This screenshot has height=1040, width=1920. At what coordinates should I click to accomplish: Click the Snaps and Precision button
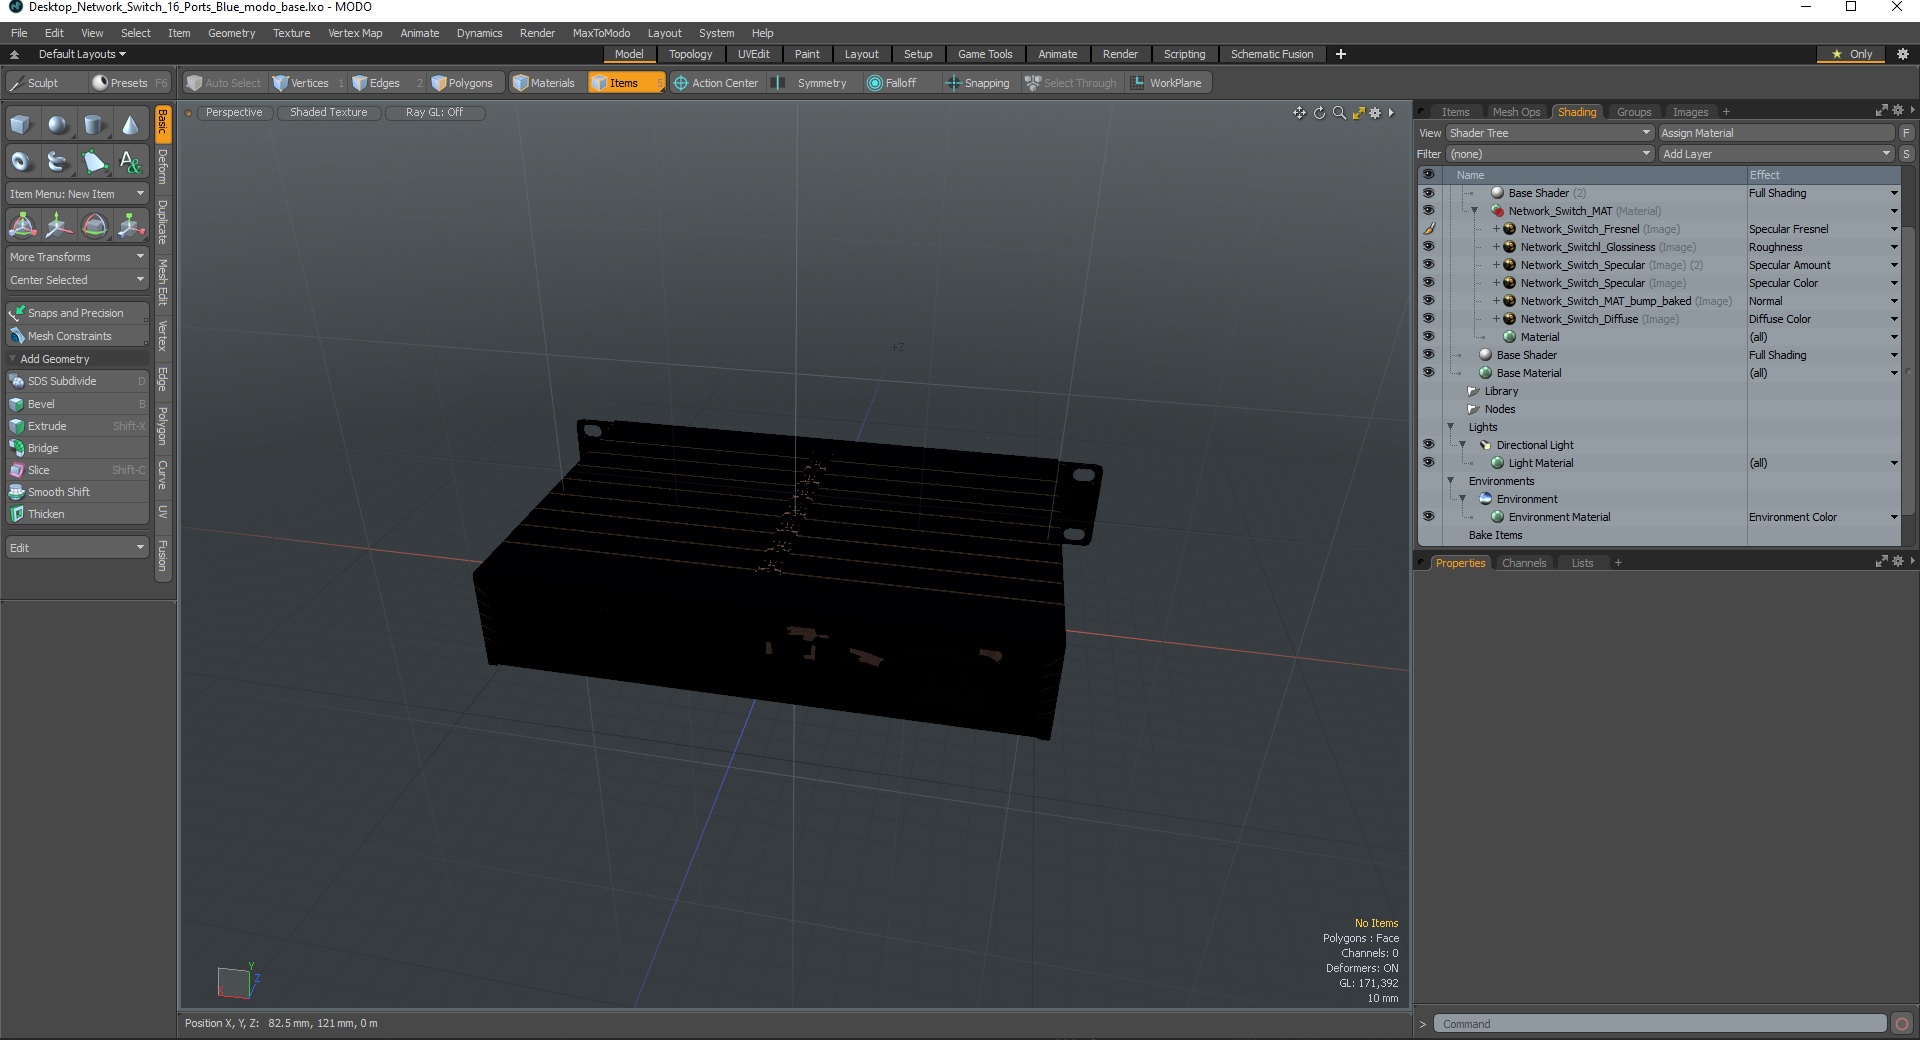tap(77, 313)
